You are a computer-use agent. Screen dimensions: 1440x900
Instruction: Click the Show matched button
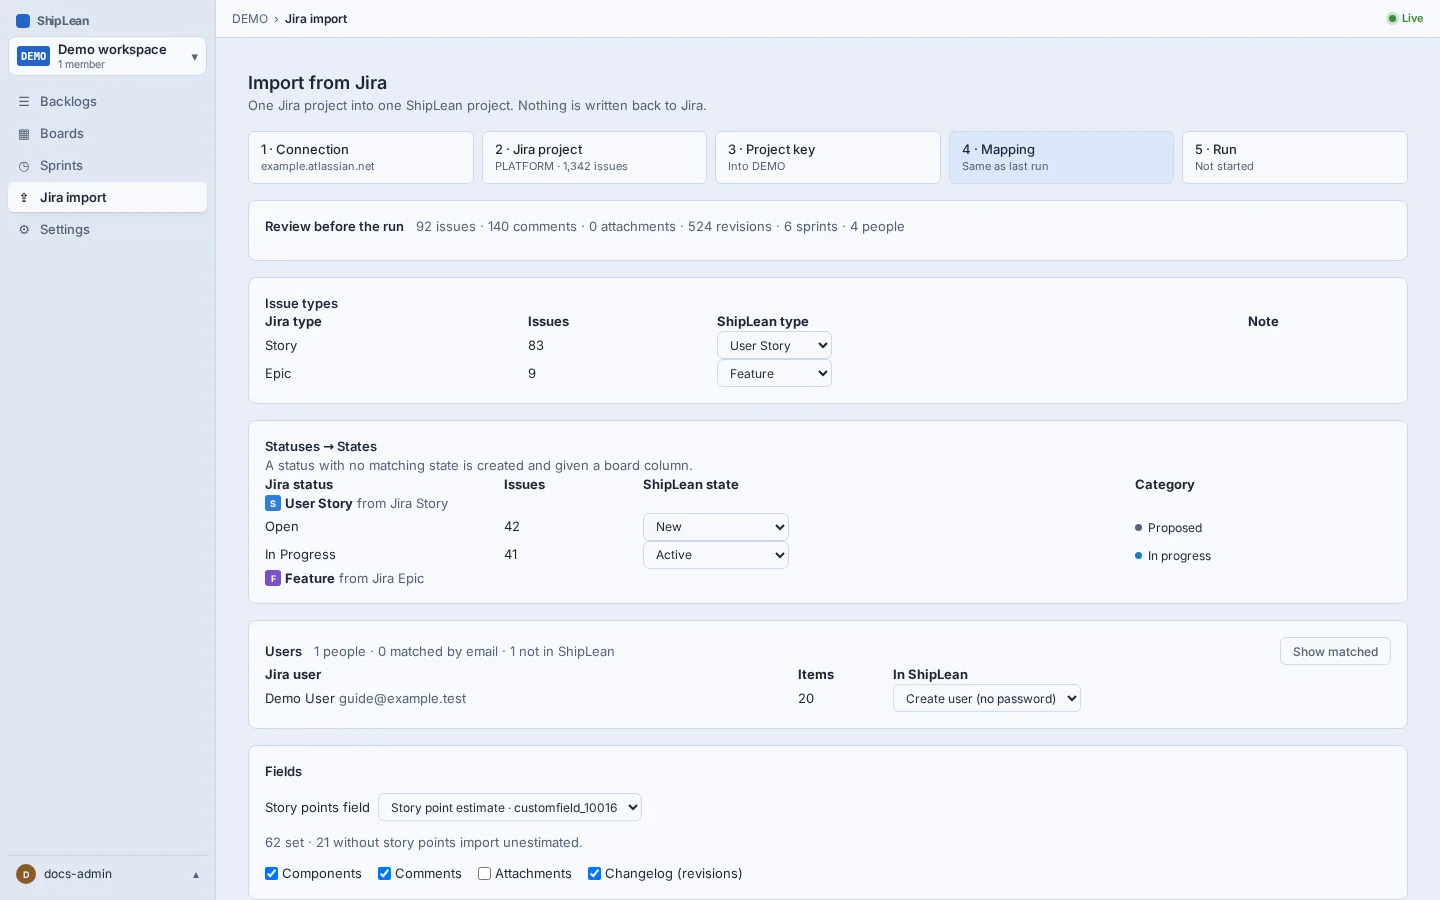(1335, 652)
